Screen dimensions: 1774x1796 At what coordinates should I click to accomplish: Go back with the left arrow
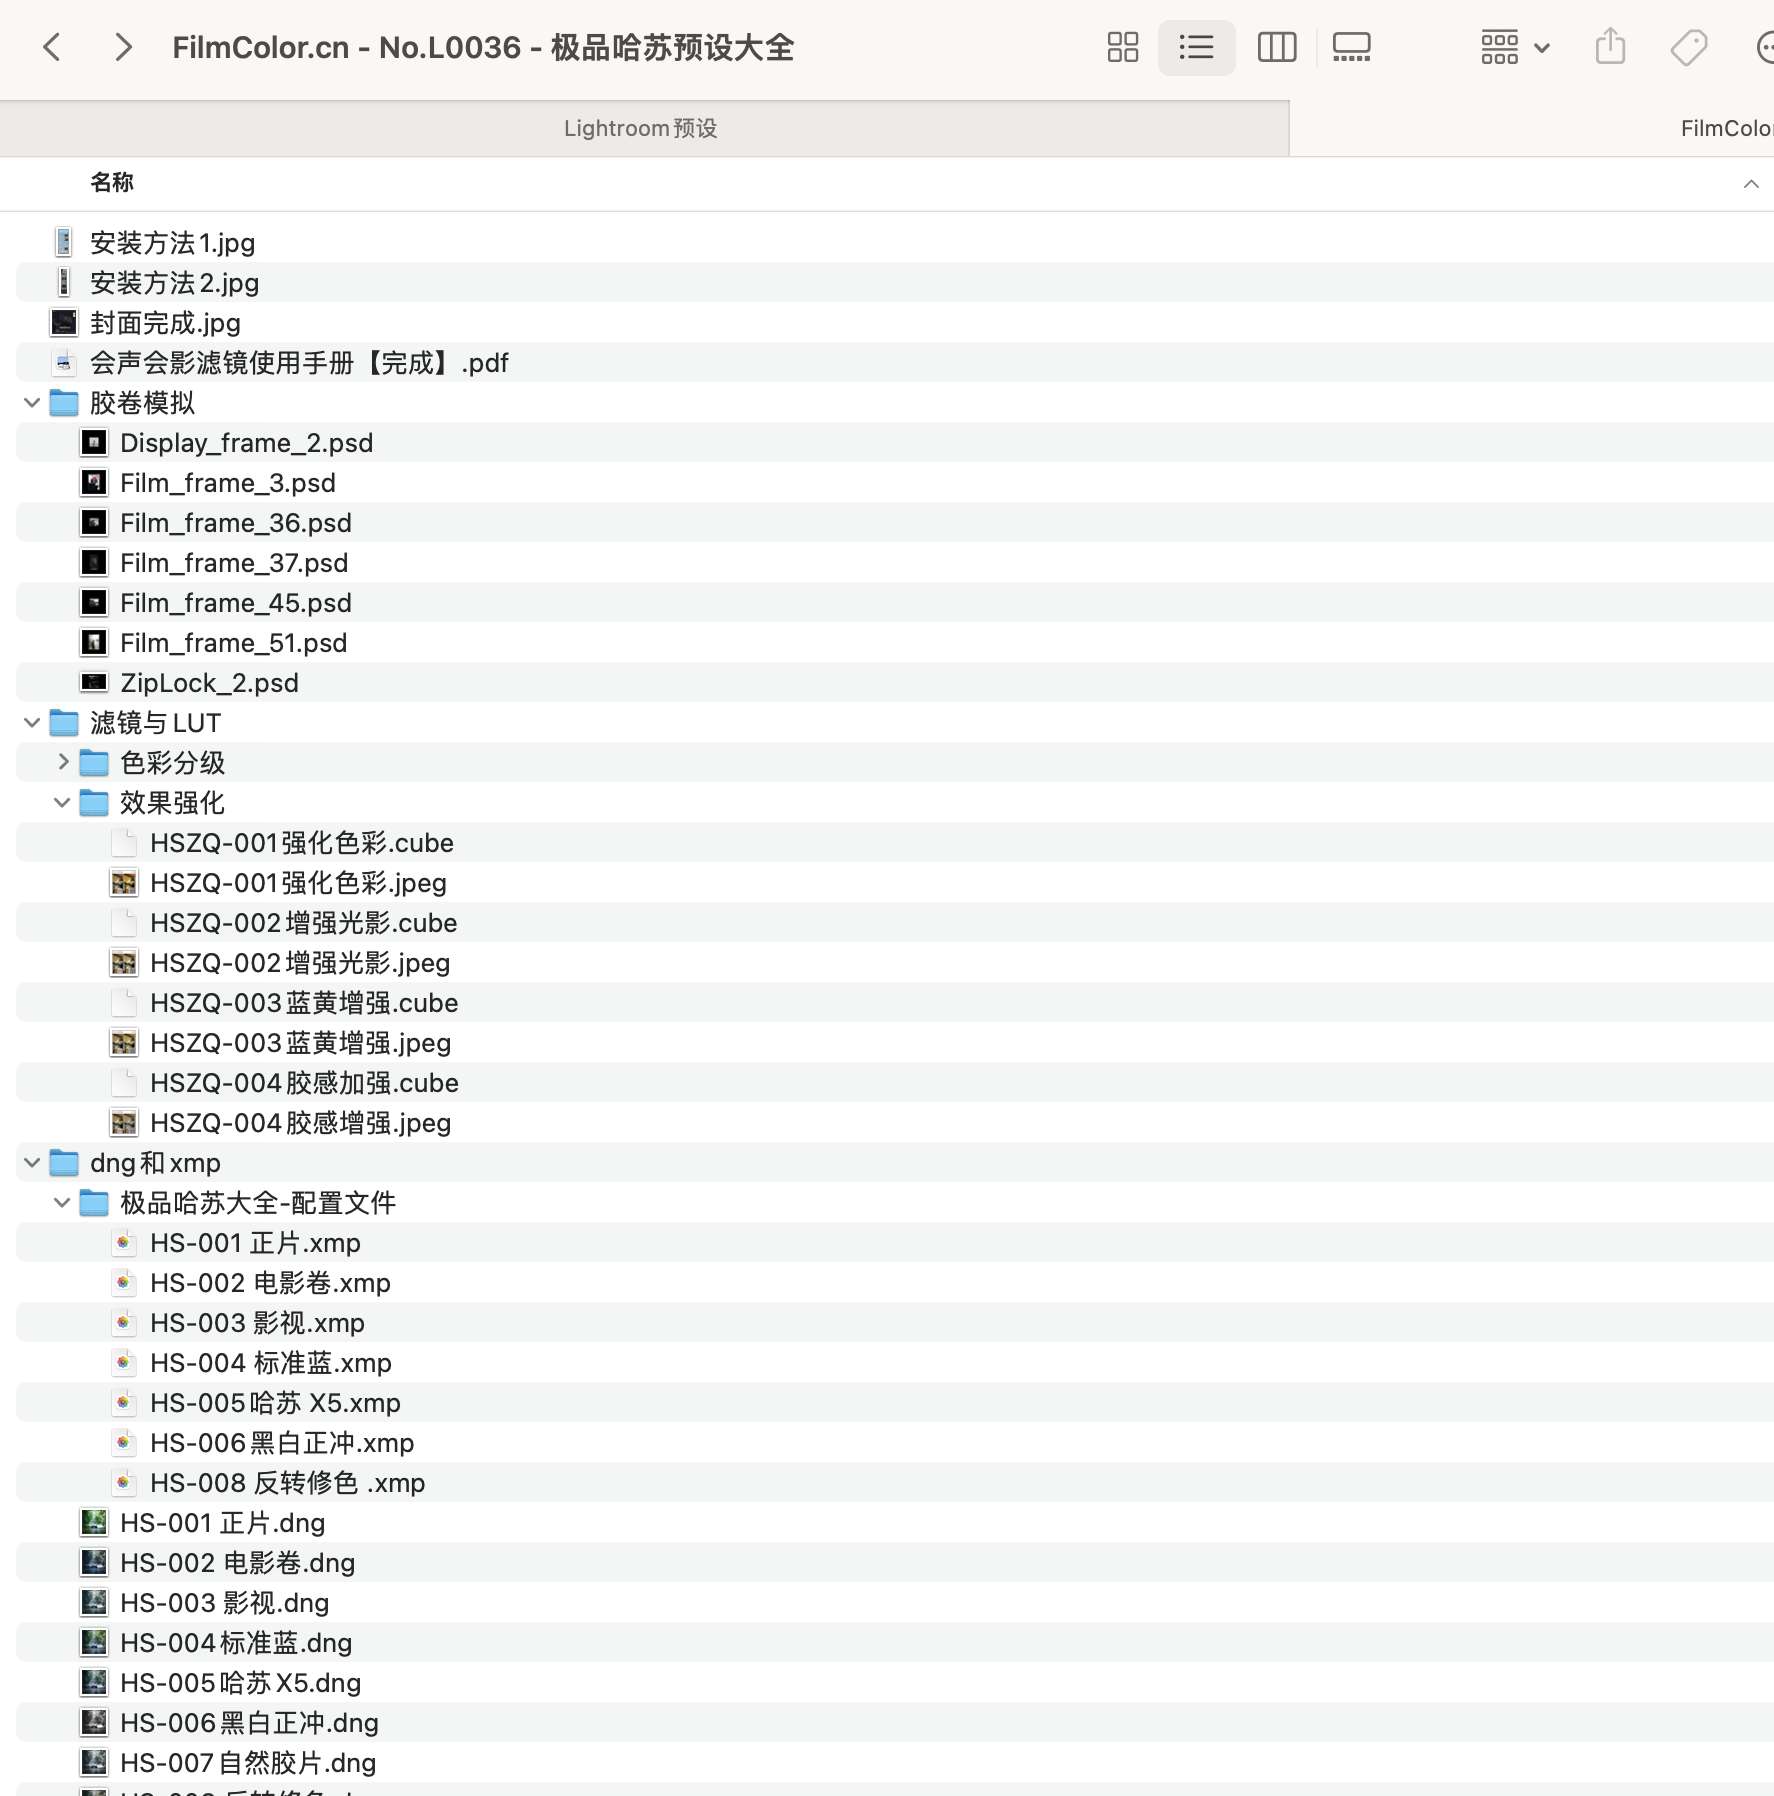(52, 47)
